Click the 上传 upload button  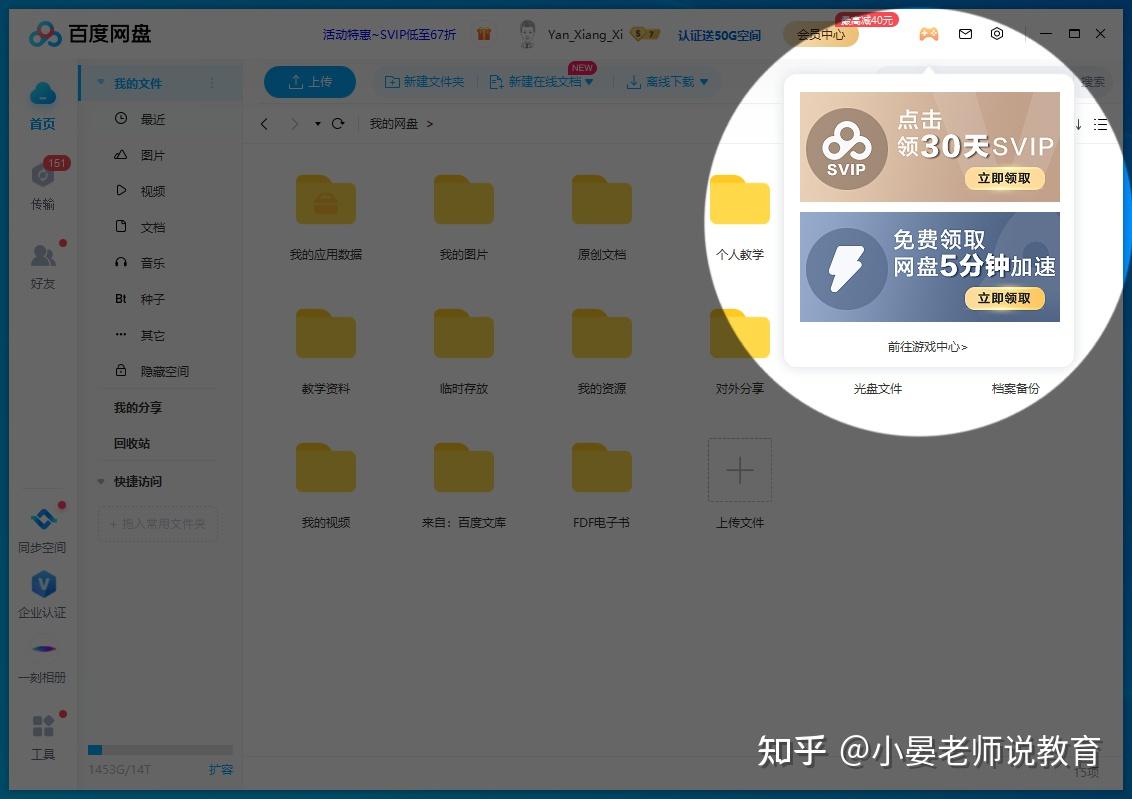310,82
